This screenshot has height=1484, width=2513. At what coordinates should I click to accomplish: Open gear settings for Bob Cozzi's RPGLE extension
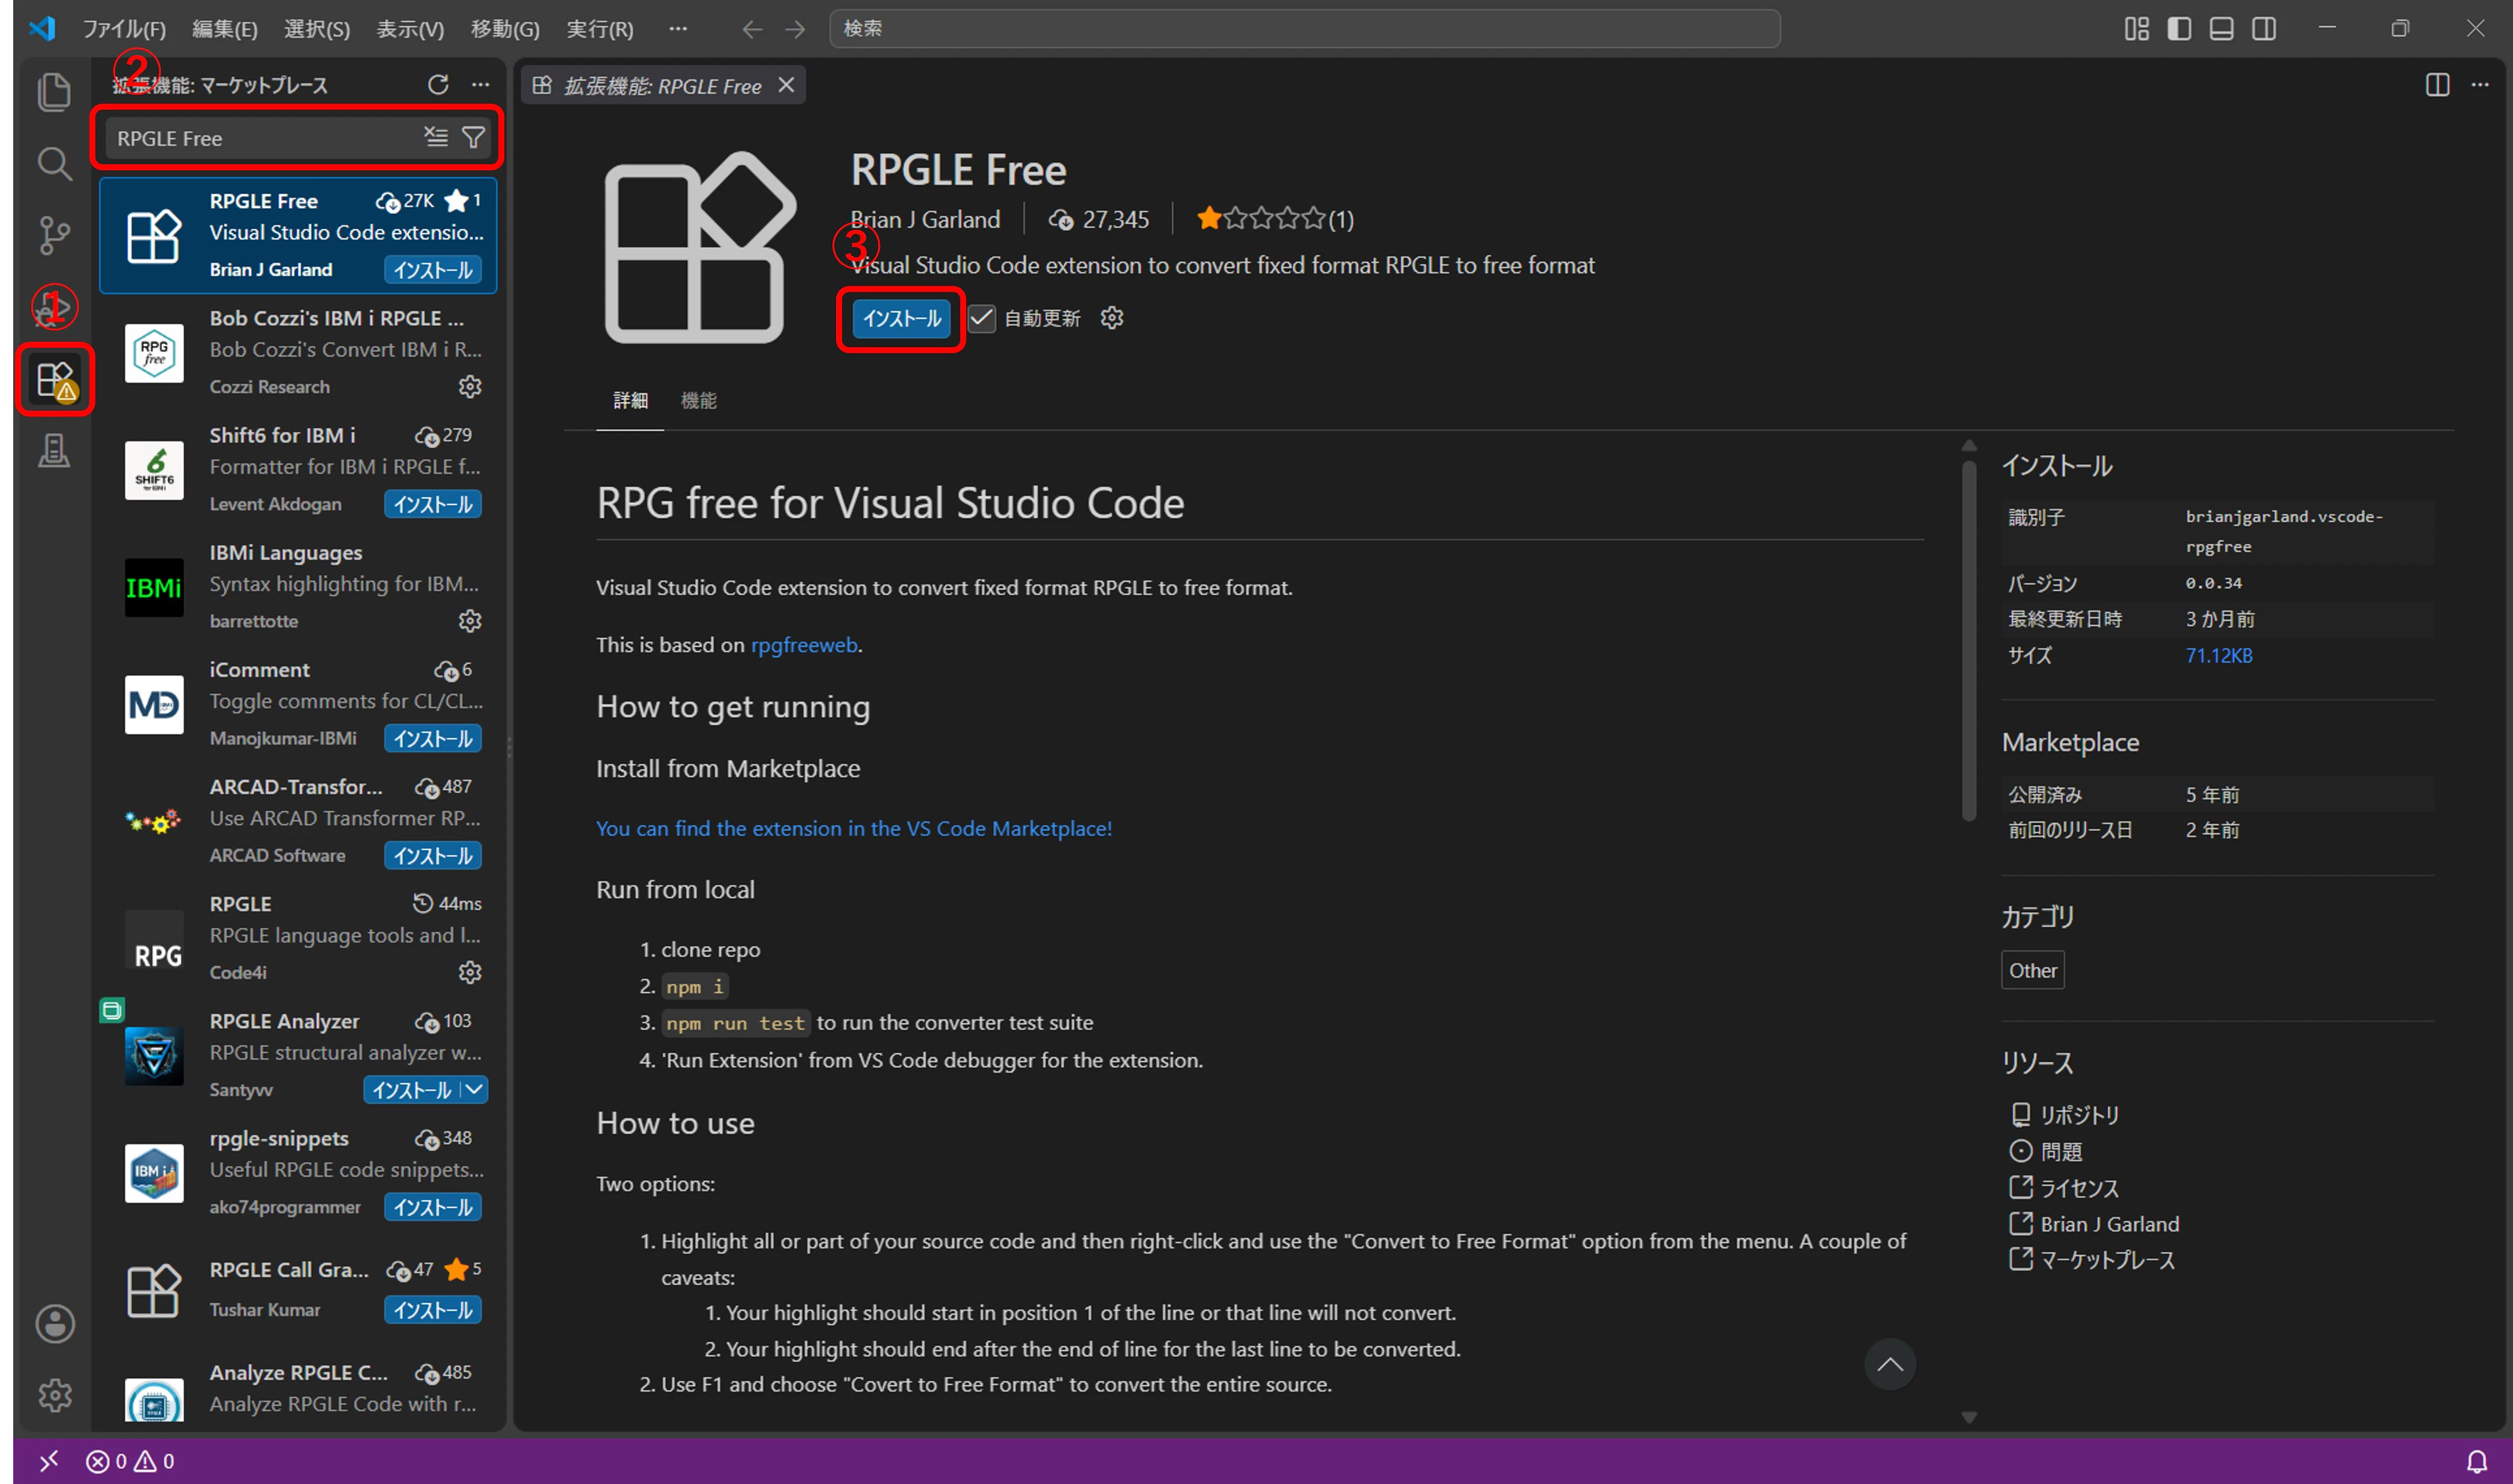pos(470,387)
